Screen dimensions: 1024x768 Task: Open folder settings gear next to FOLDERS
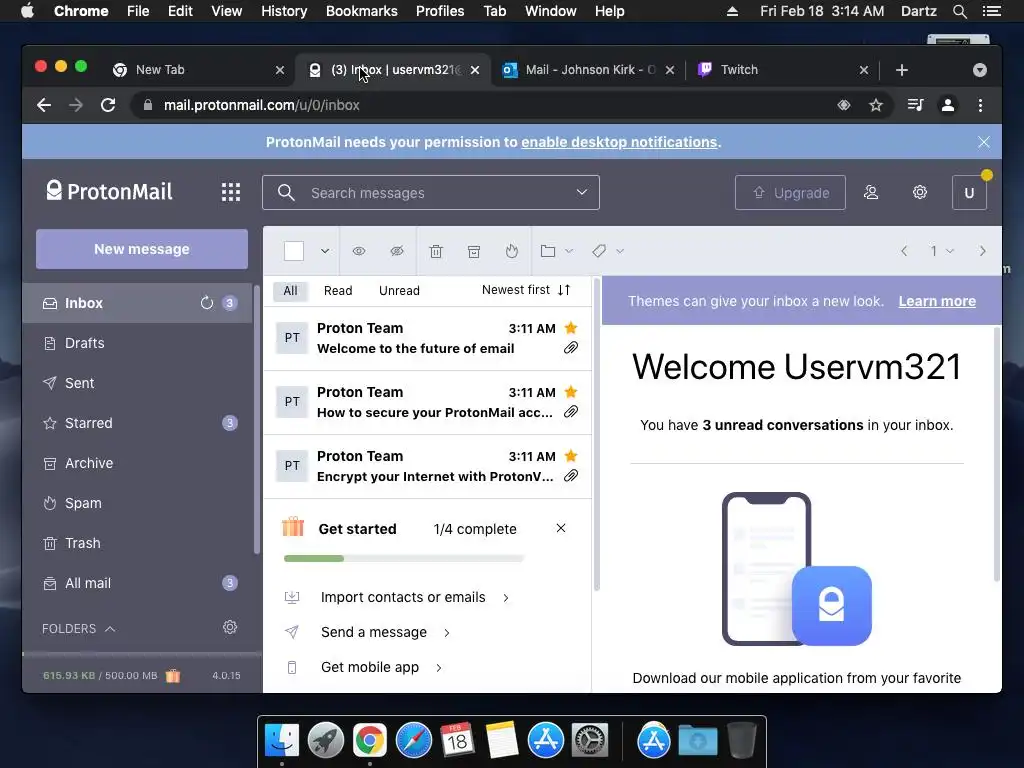[x=230, y=628]
